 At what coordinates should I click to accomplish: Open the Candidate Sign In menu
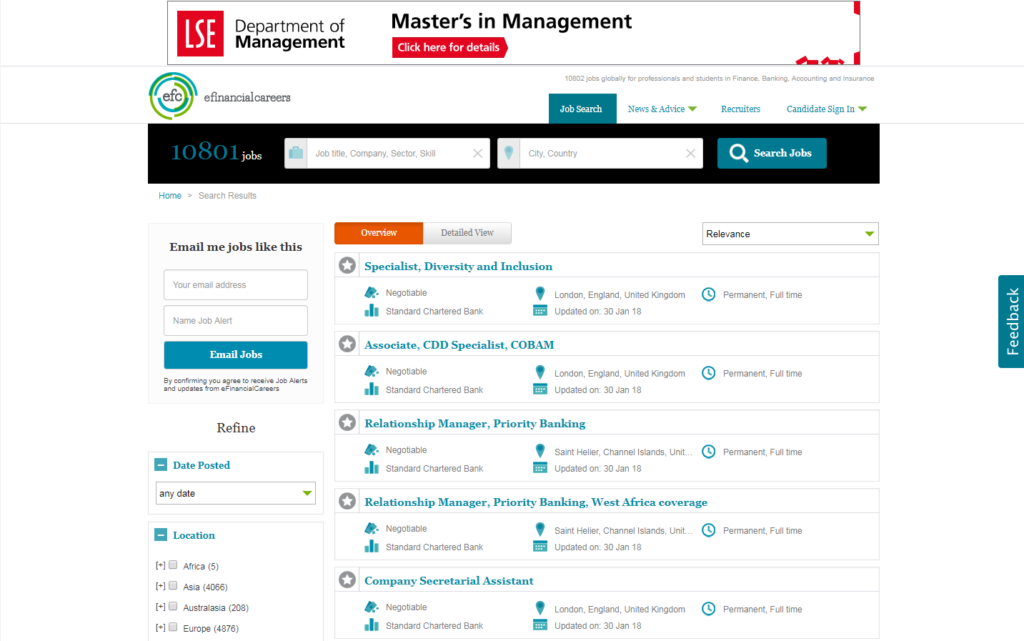click(826, 109)
